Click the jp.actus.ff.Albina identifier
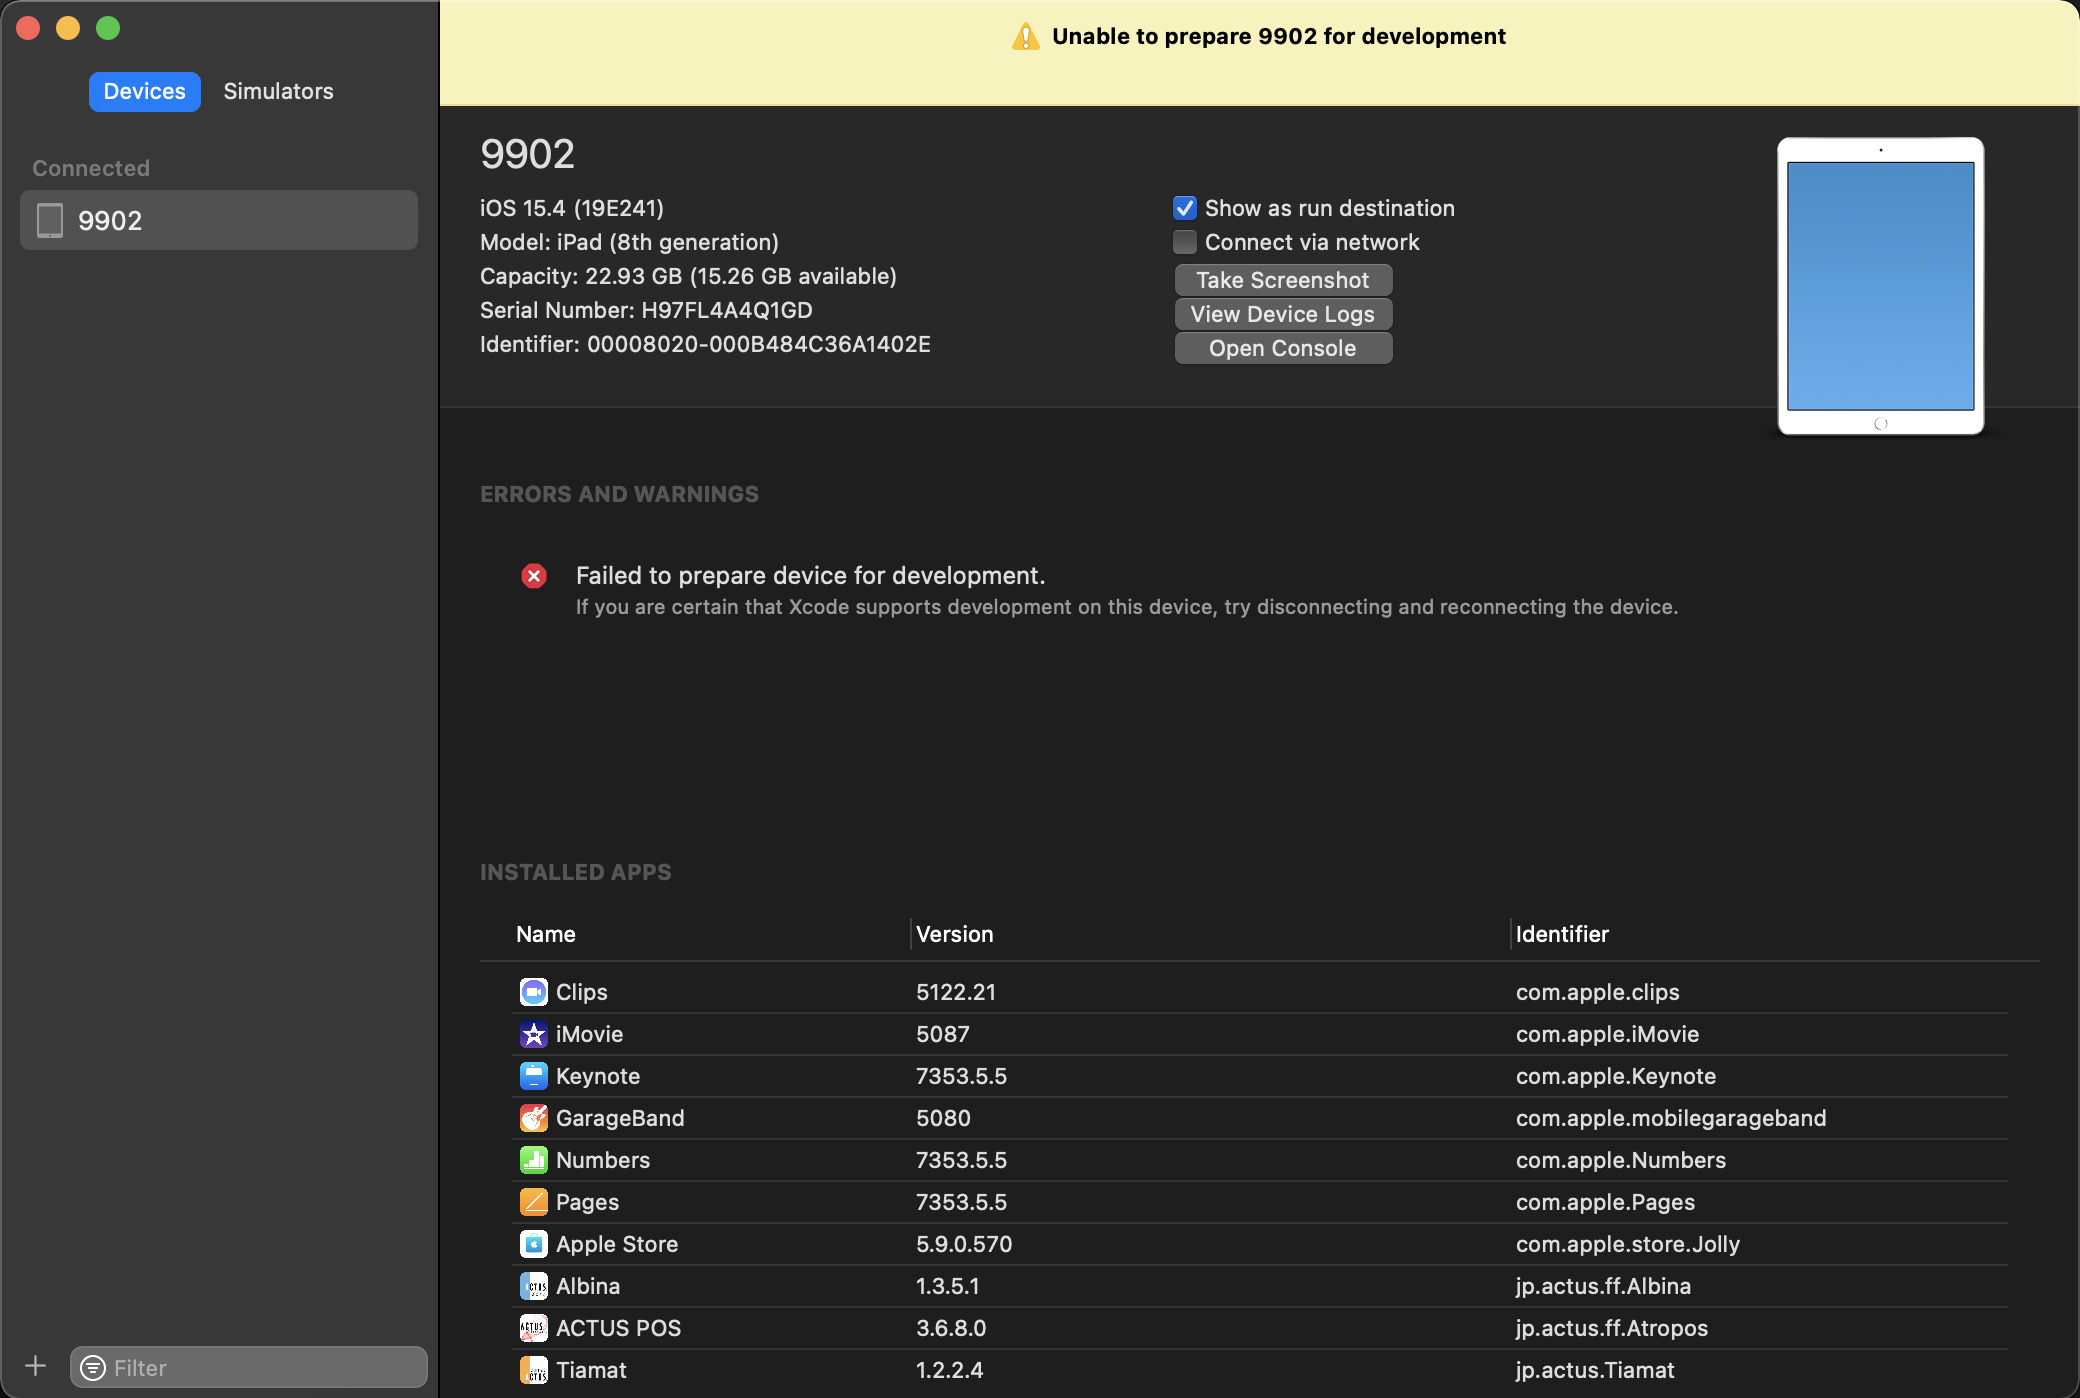Image resolution: width=2080 pixels, height=1398 pixels. [1604, 1286]
